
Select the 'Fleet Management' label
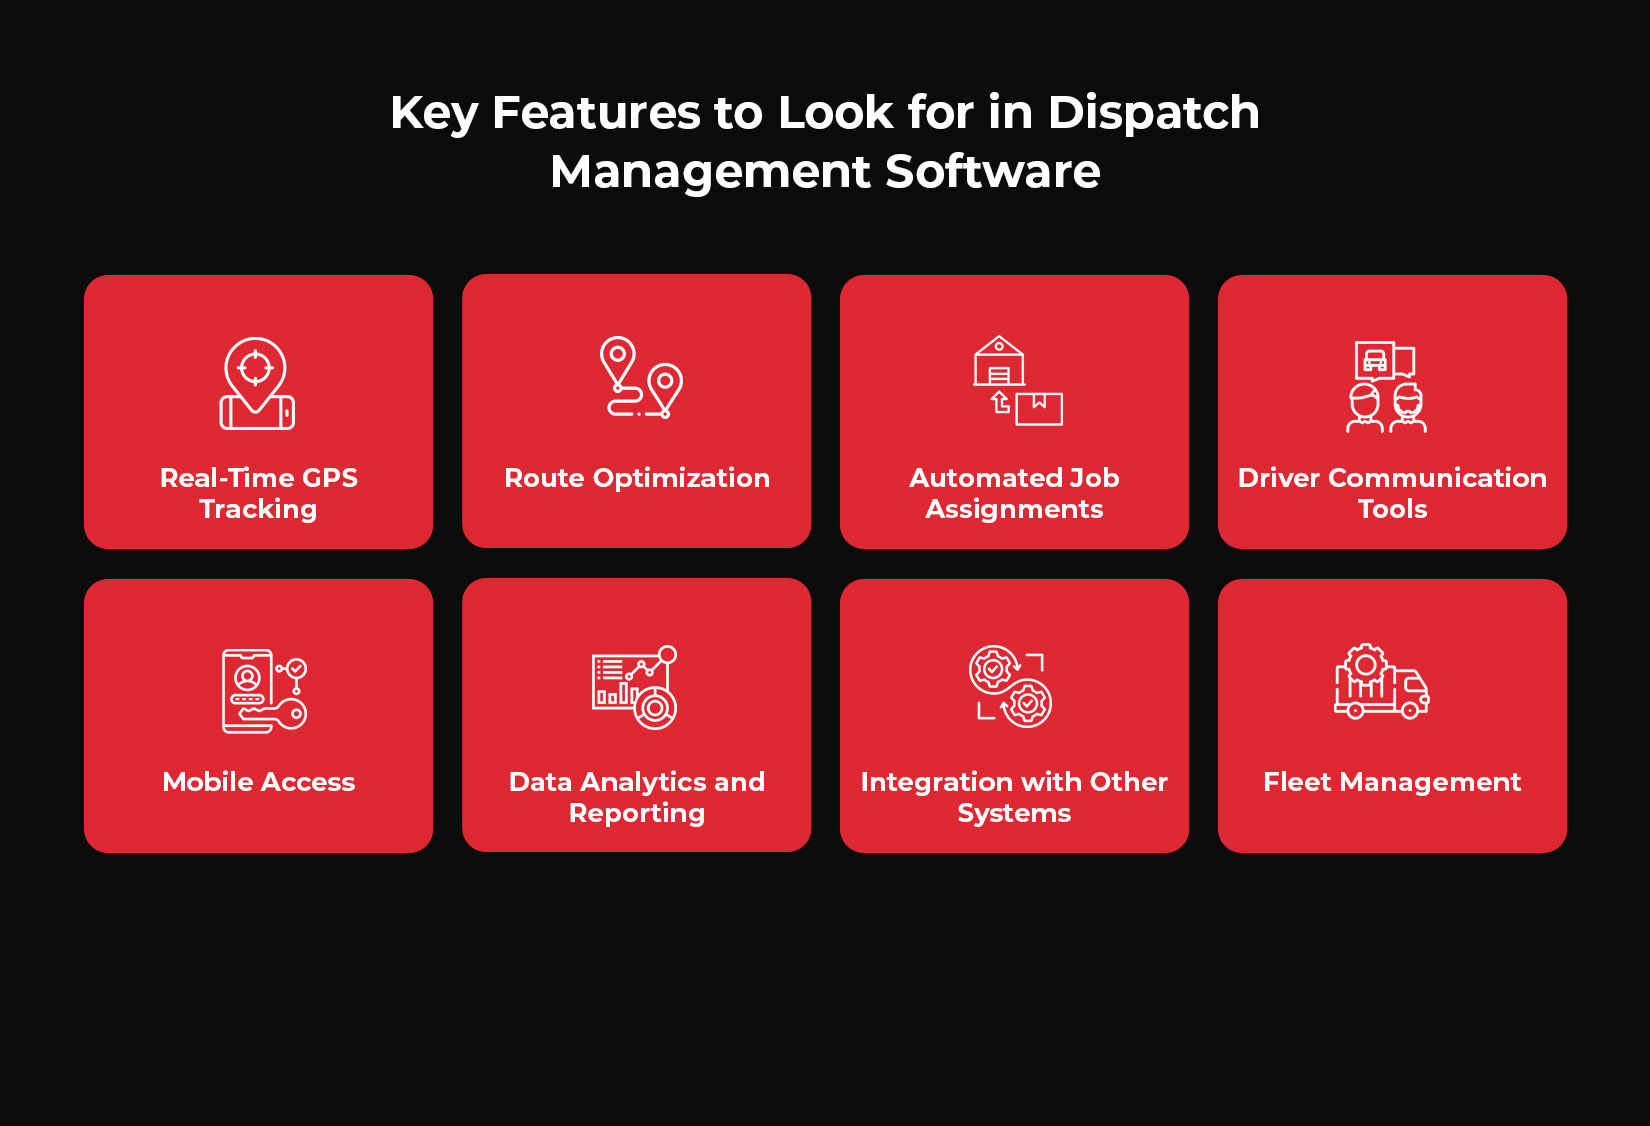tap(1392, 782)
